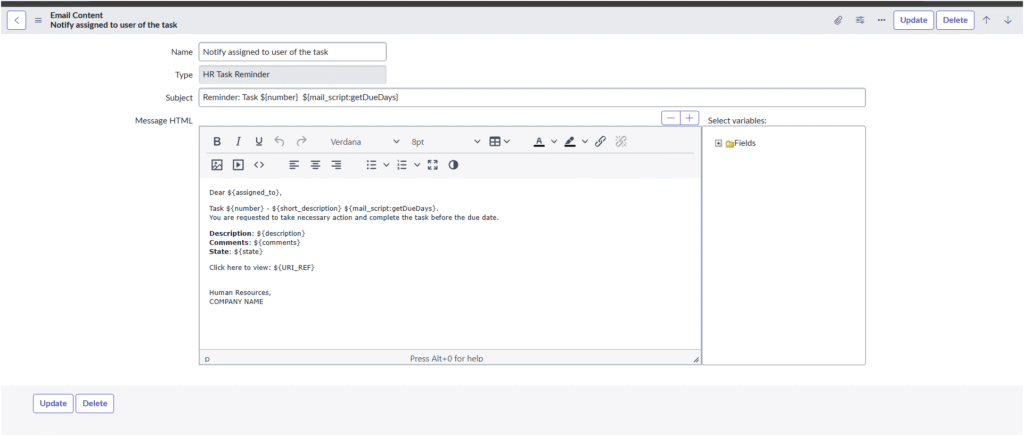
Task: Toggle the editor contrast mode icon
Action: 453,165
